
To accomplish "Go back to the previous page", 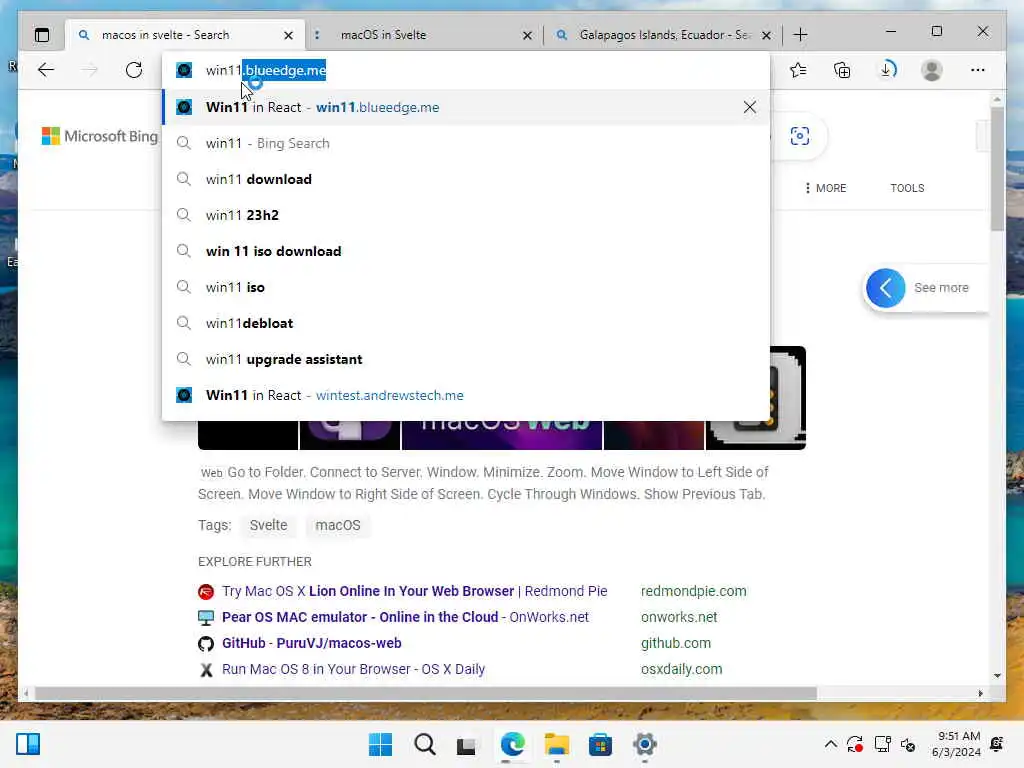I will [x=46, y=70].
